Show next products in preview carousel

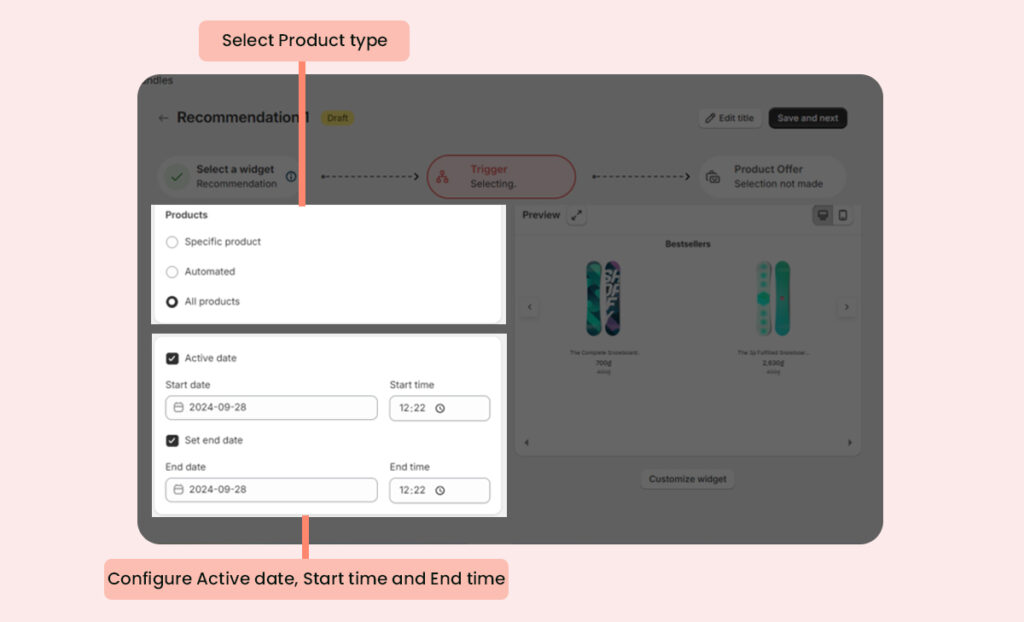[846, 307]
